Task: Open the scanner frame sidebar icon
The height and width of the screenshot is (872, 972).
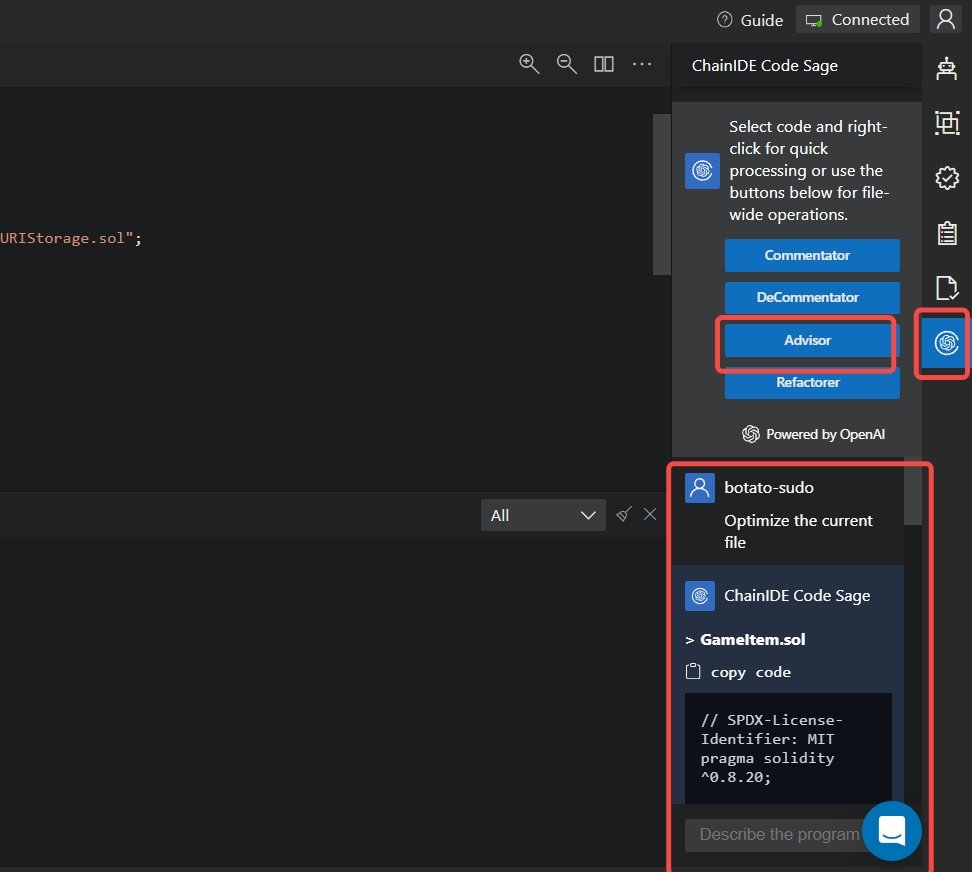Action: pos(947,123)
